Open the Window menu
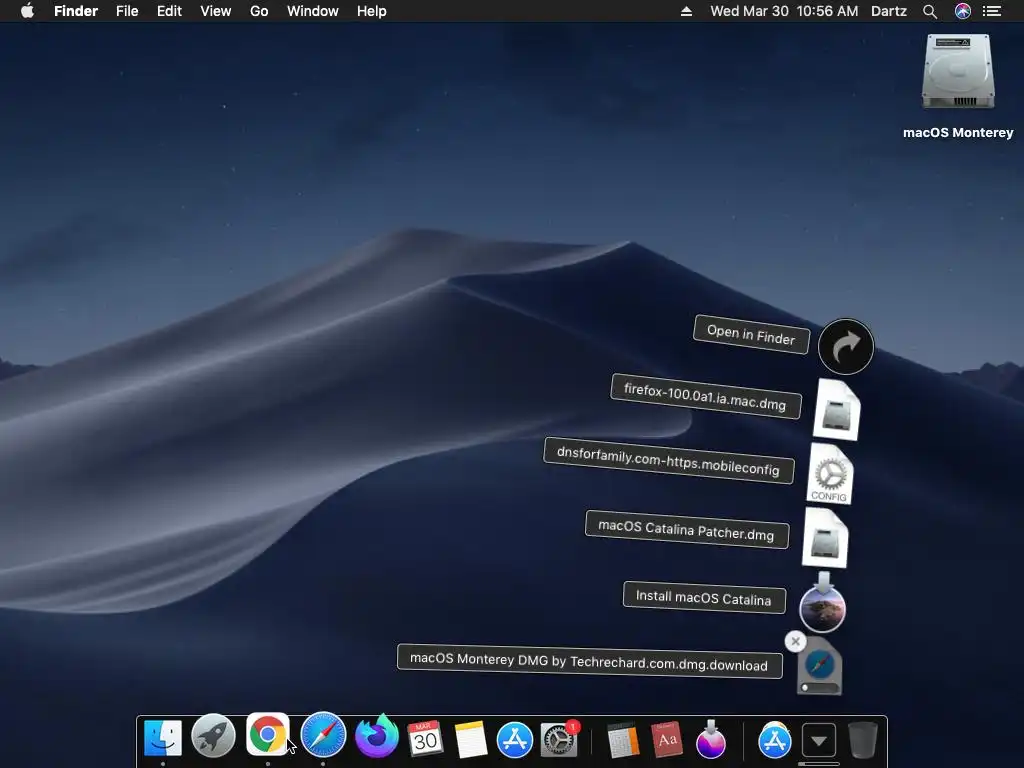 (313, 11)
